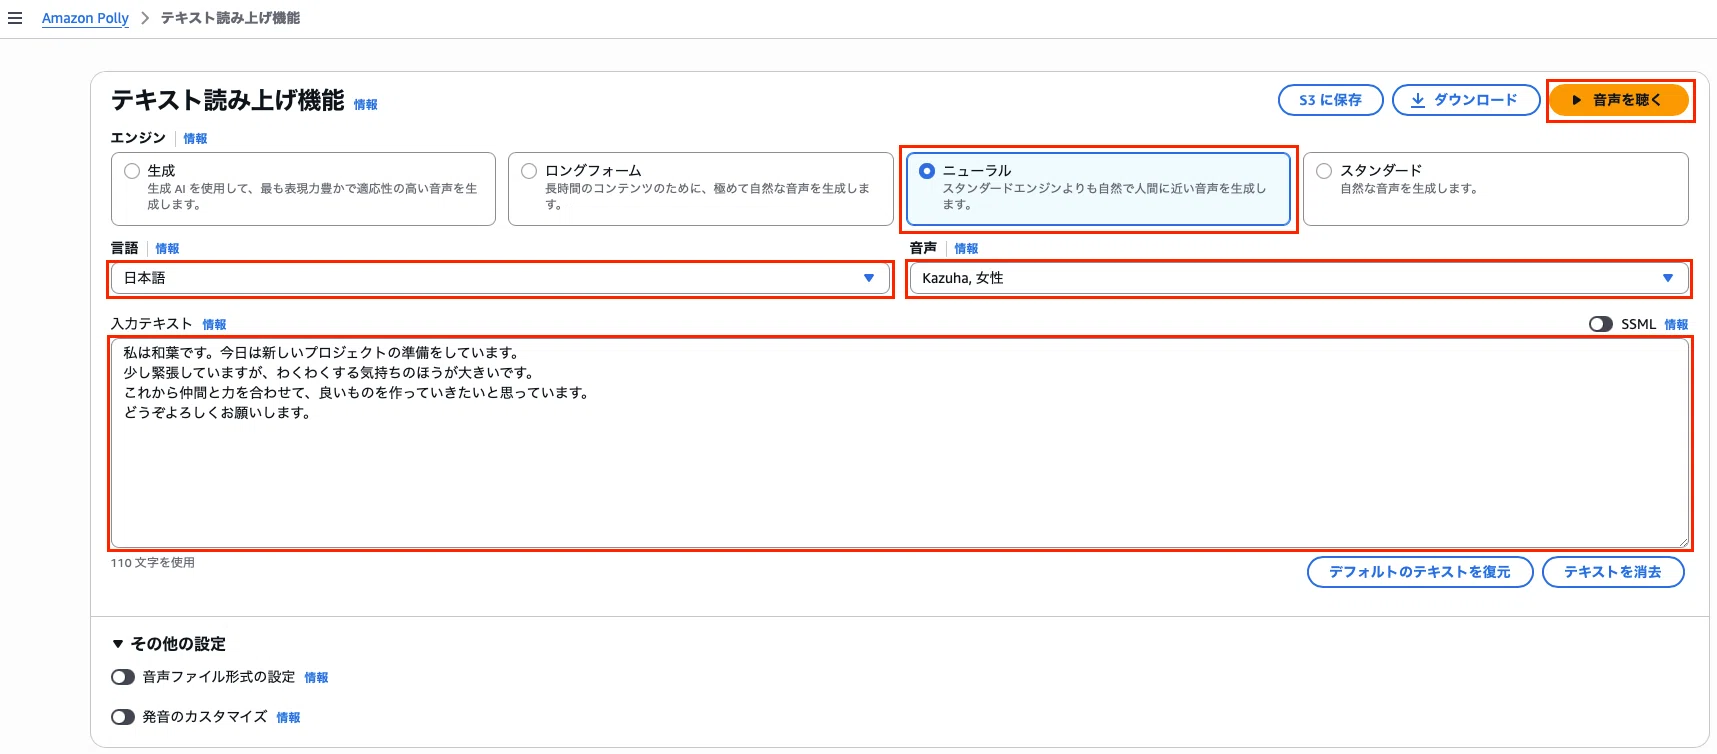The height and width of the screenshot is (754, 1717).
Task: Select the 生成 engine radio button
Action: [132, 171]
